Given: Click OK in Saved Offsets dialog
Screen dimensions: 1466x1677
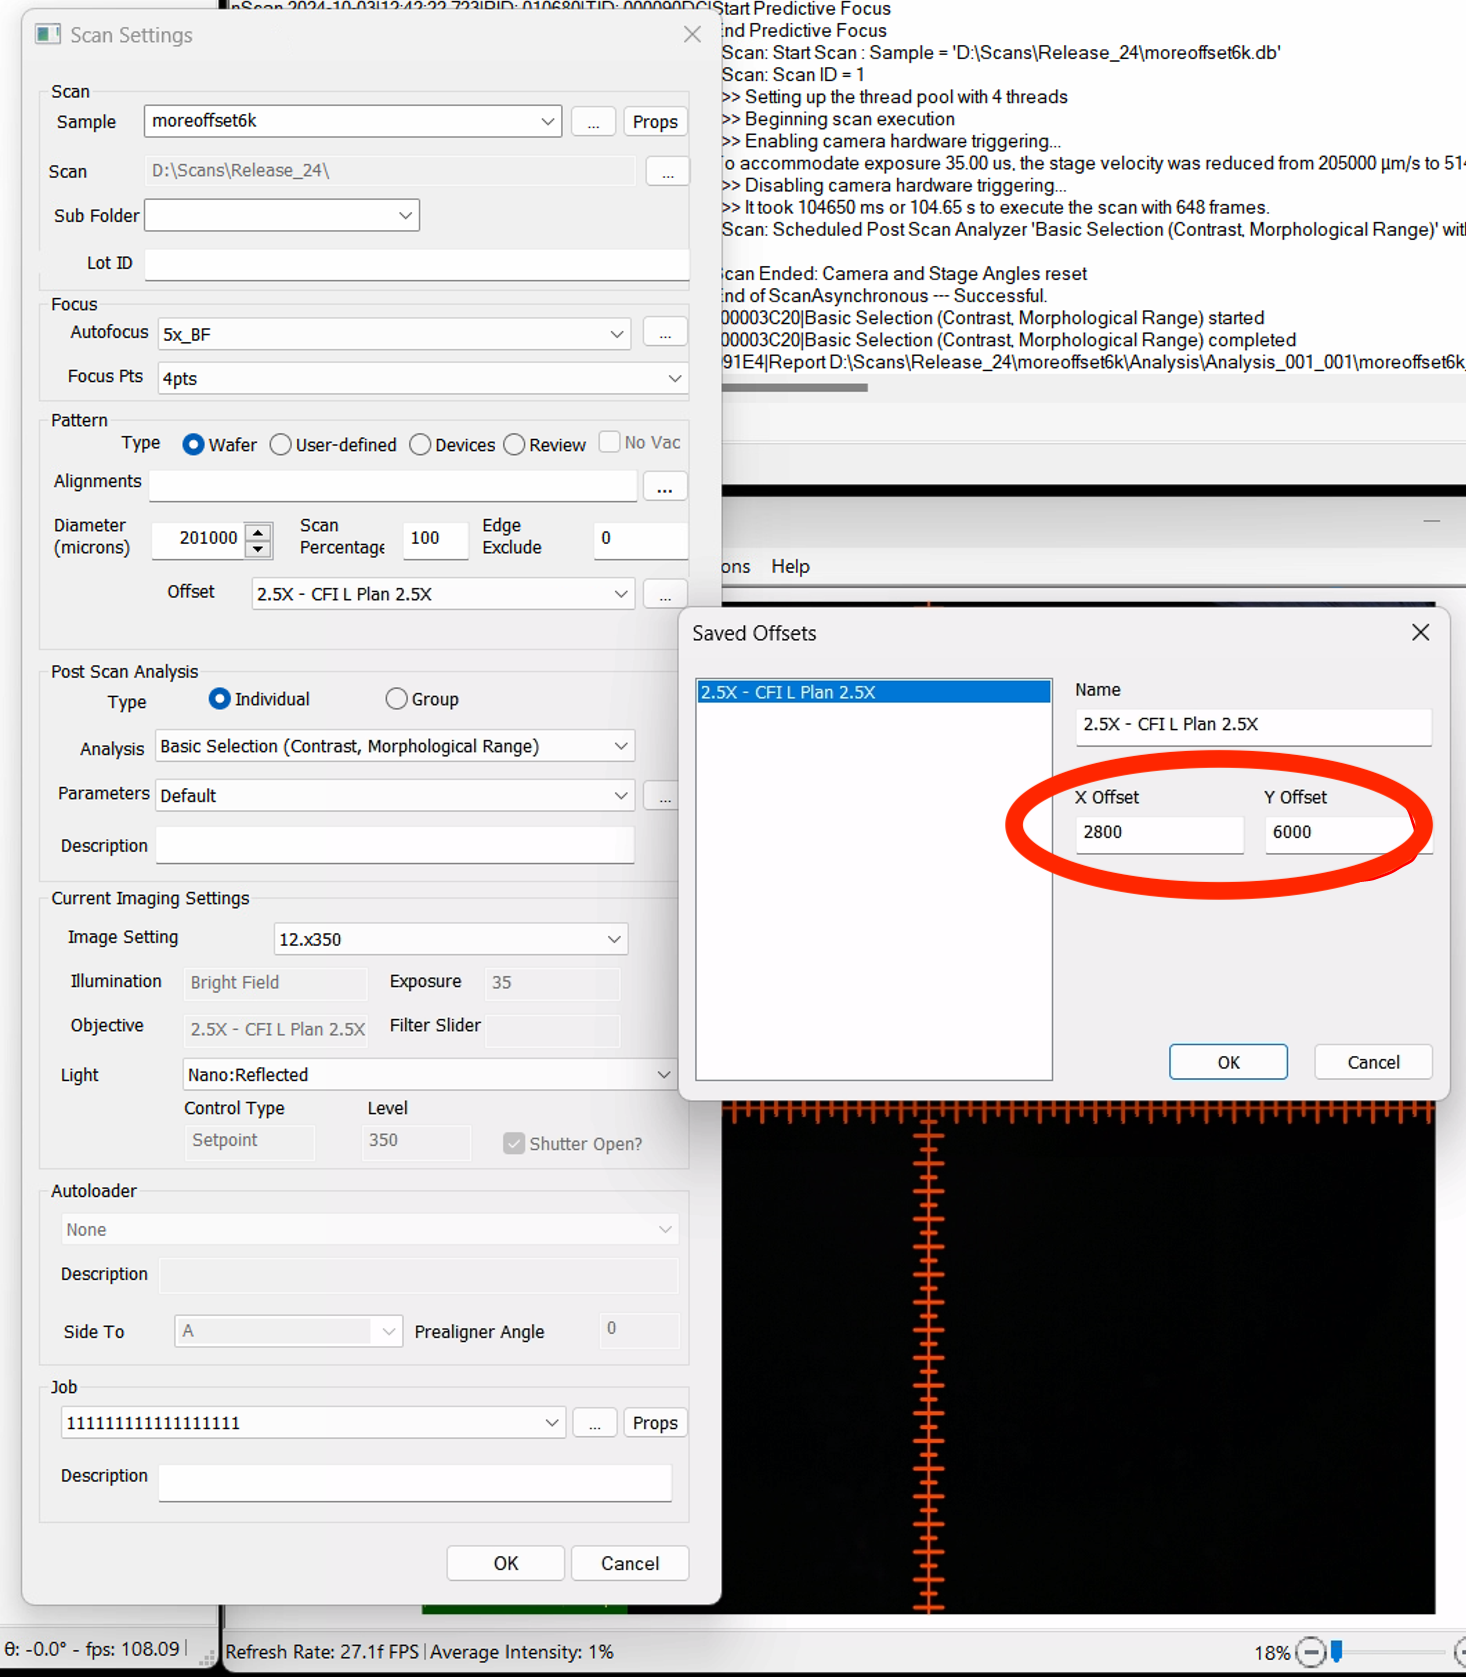Looking at the screenshot, I should point(1228,1062).
